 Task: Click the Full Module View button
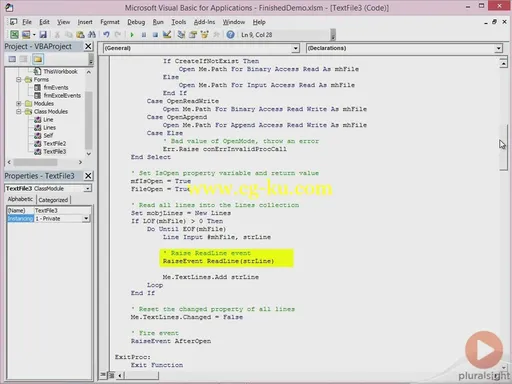click(111, 375)
